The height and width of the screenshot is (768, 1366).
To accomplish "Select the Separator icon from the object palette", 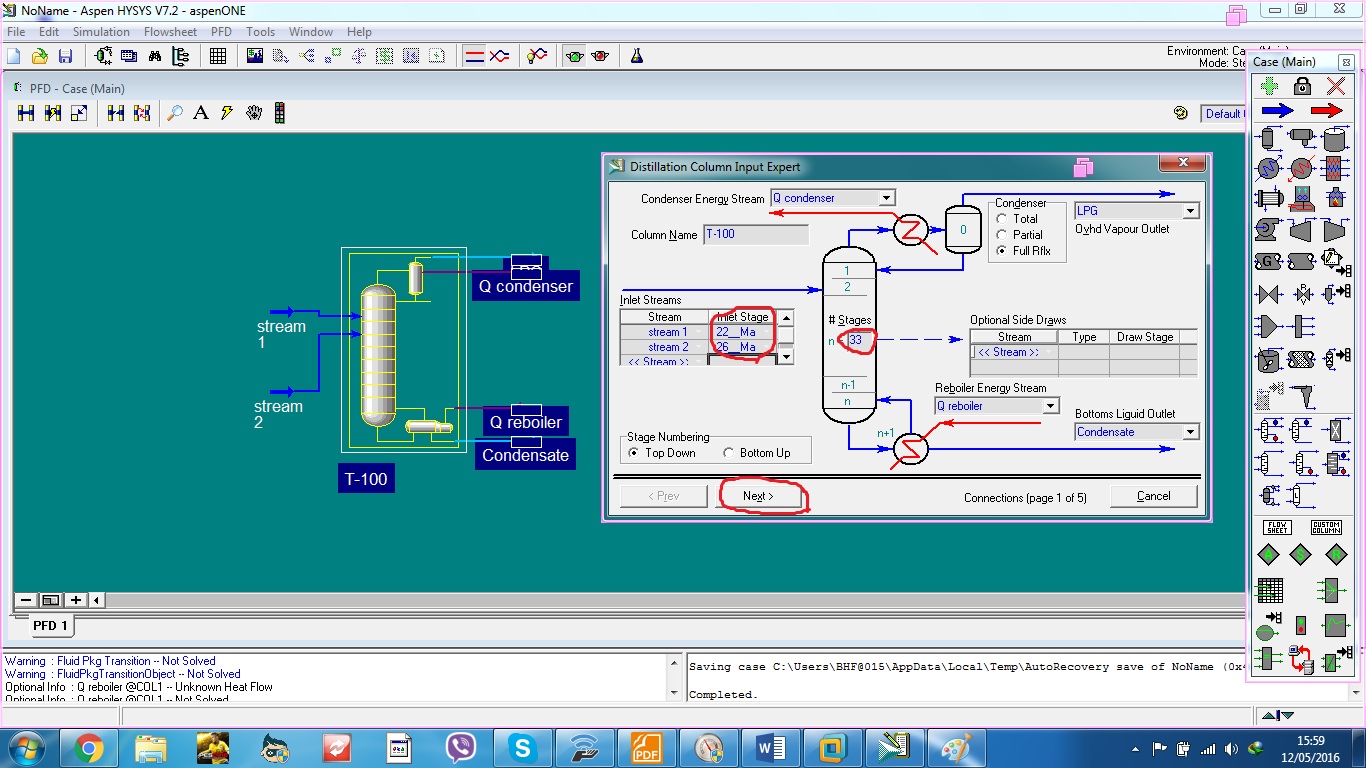I will 1266,140.
